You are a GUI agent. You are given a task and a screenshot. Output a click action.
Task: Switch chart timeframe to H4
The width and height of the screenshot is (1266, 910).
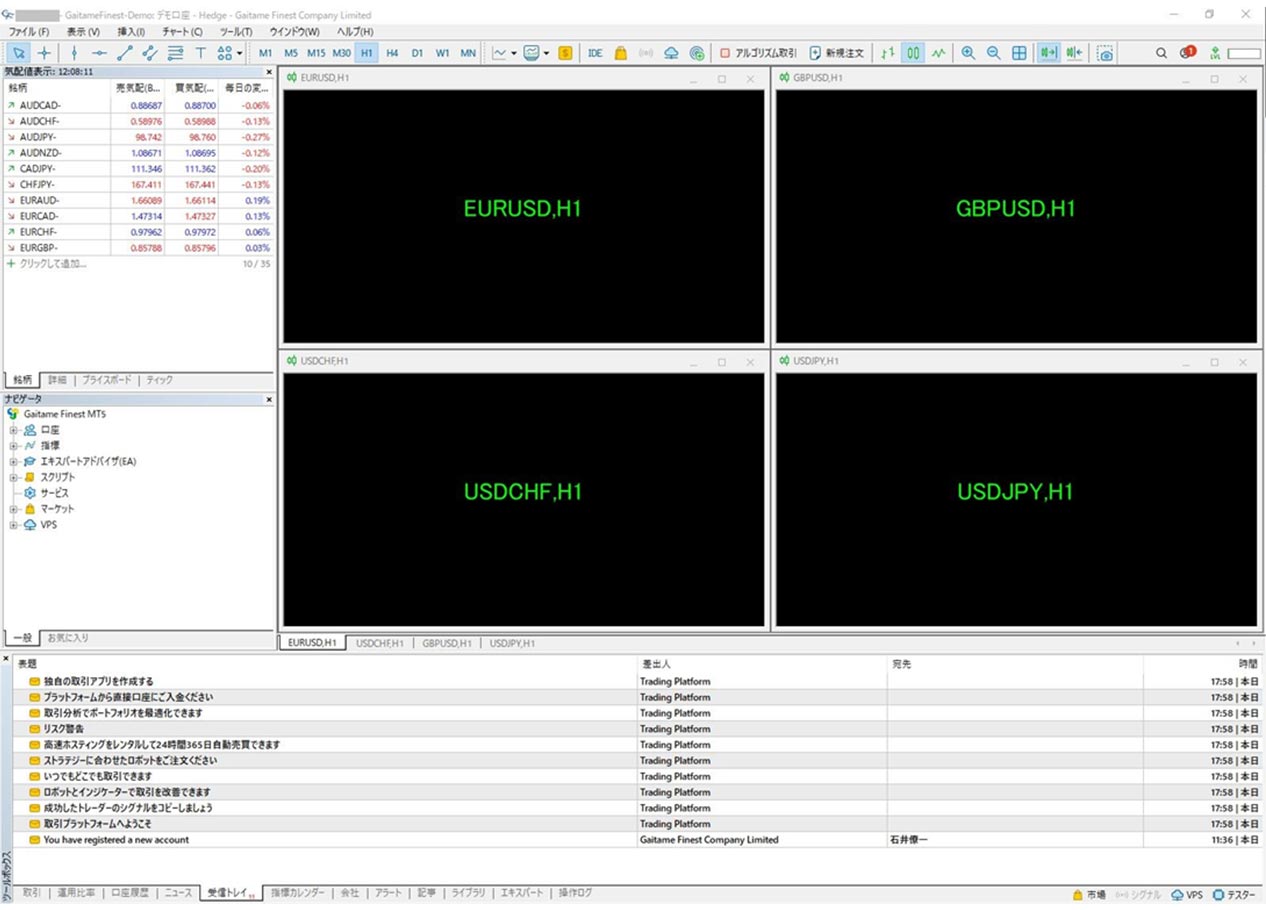pos(392,53)
